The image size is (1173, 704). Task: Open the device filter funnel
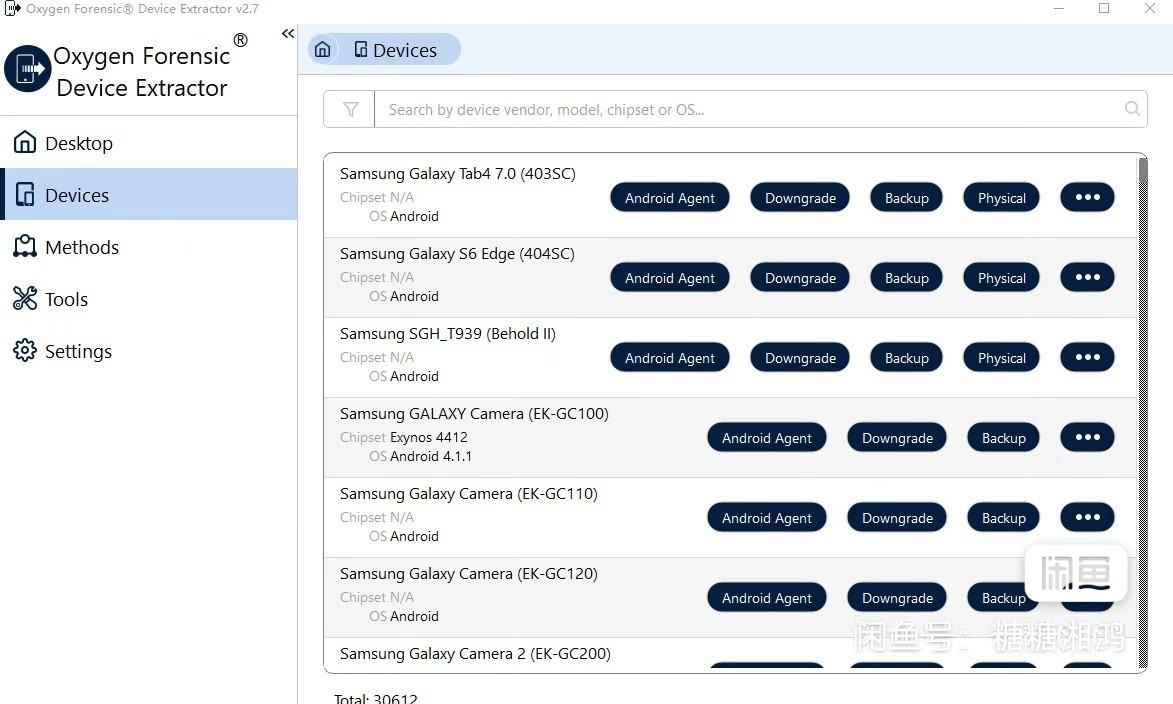click(350, 109)
